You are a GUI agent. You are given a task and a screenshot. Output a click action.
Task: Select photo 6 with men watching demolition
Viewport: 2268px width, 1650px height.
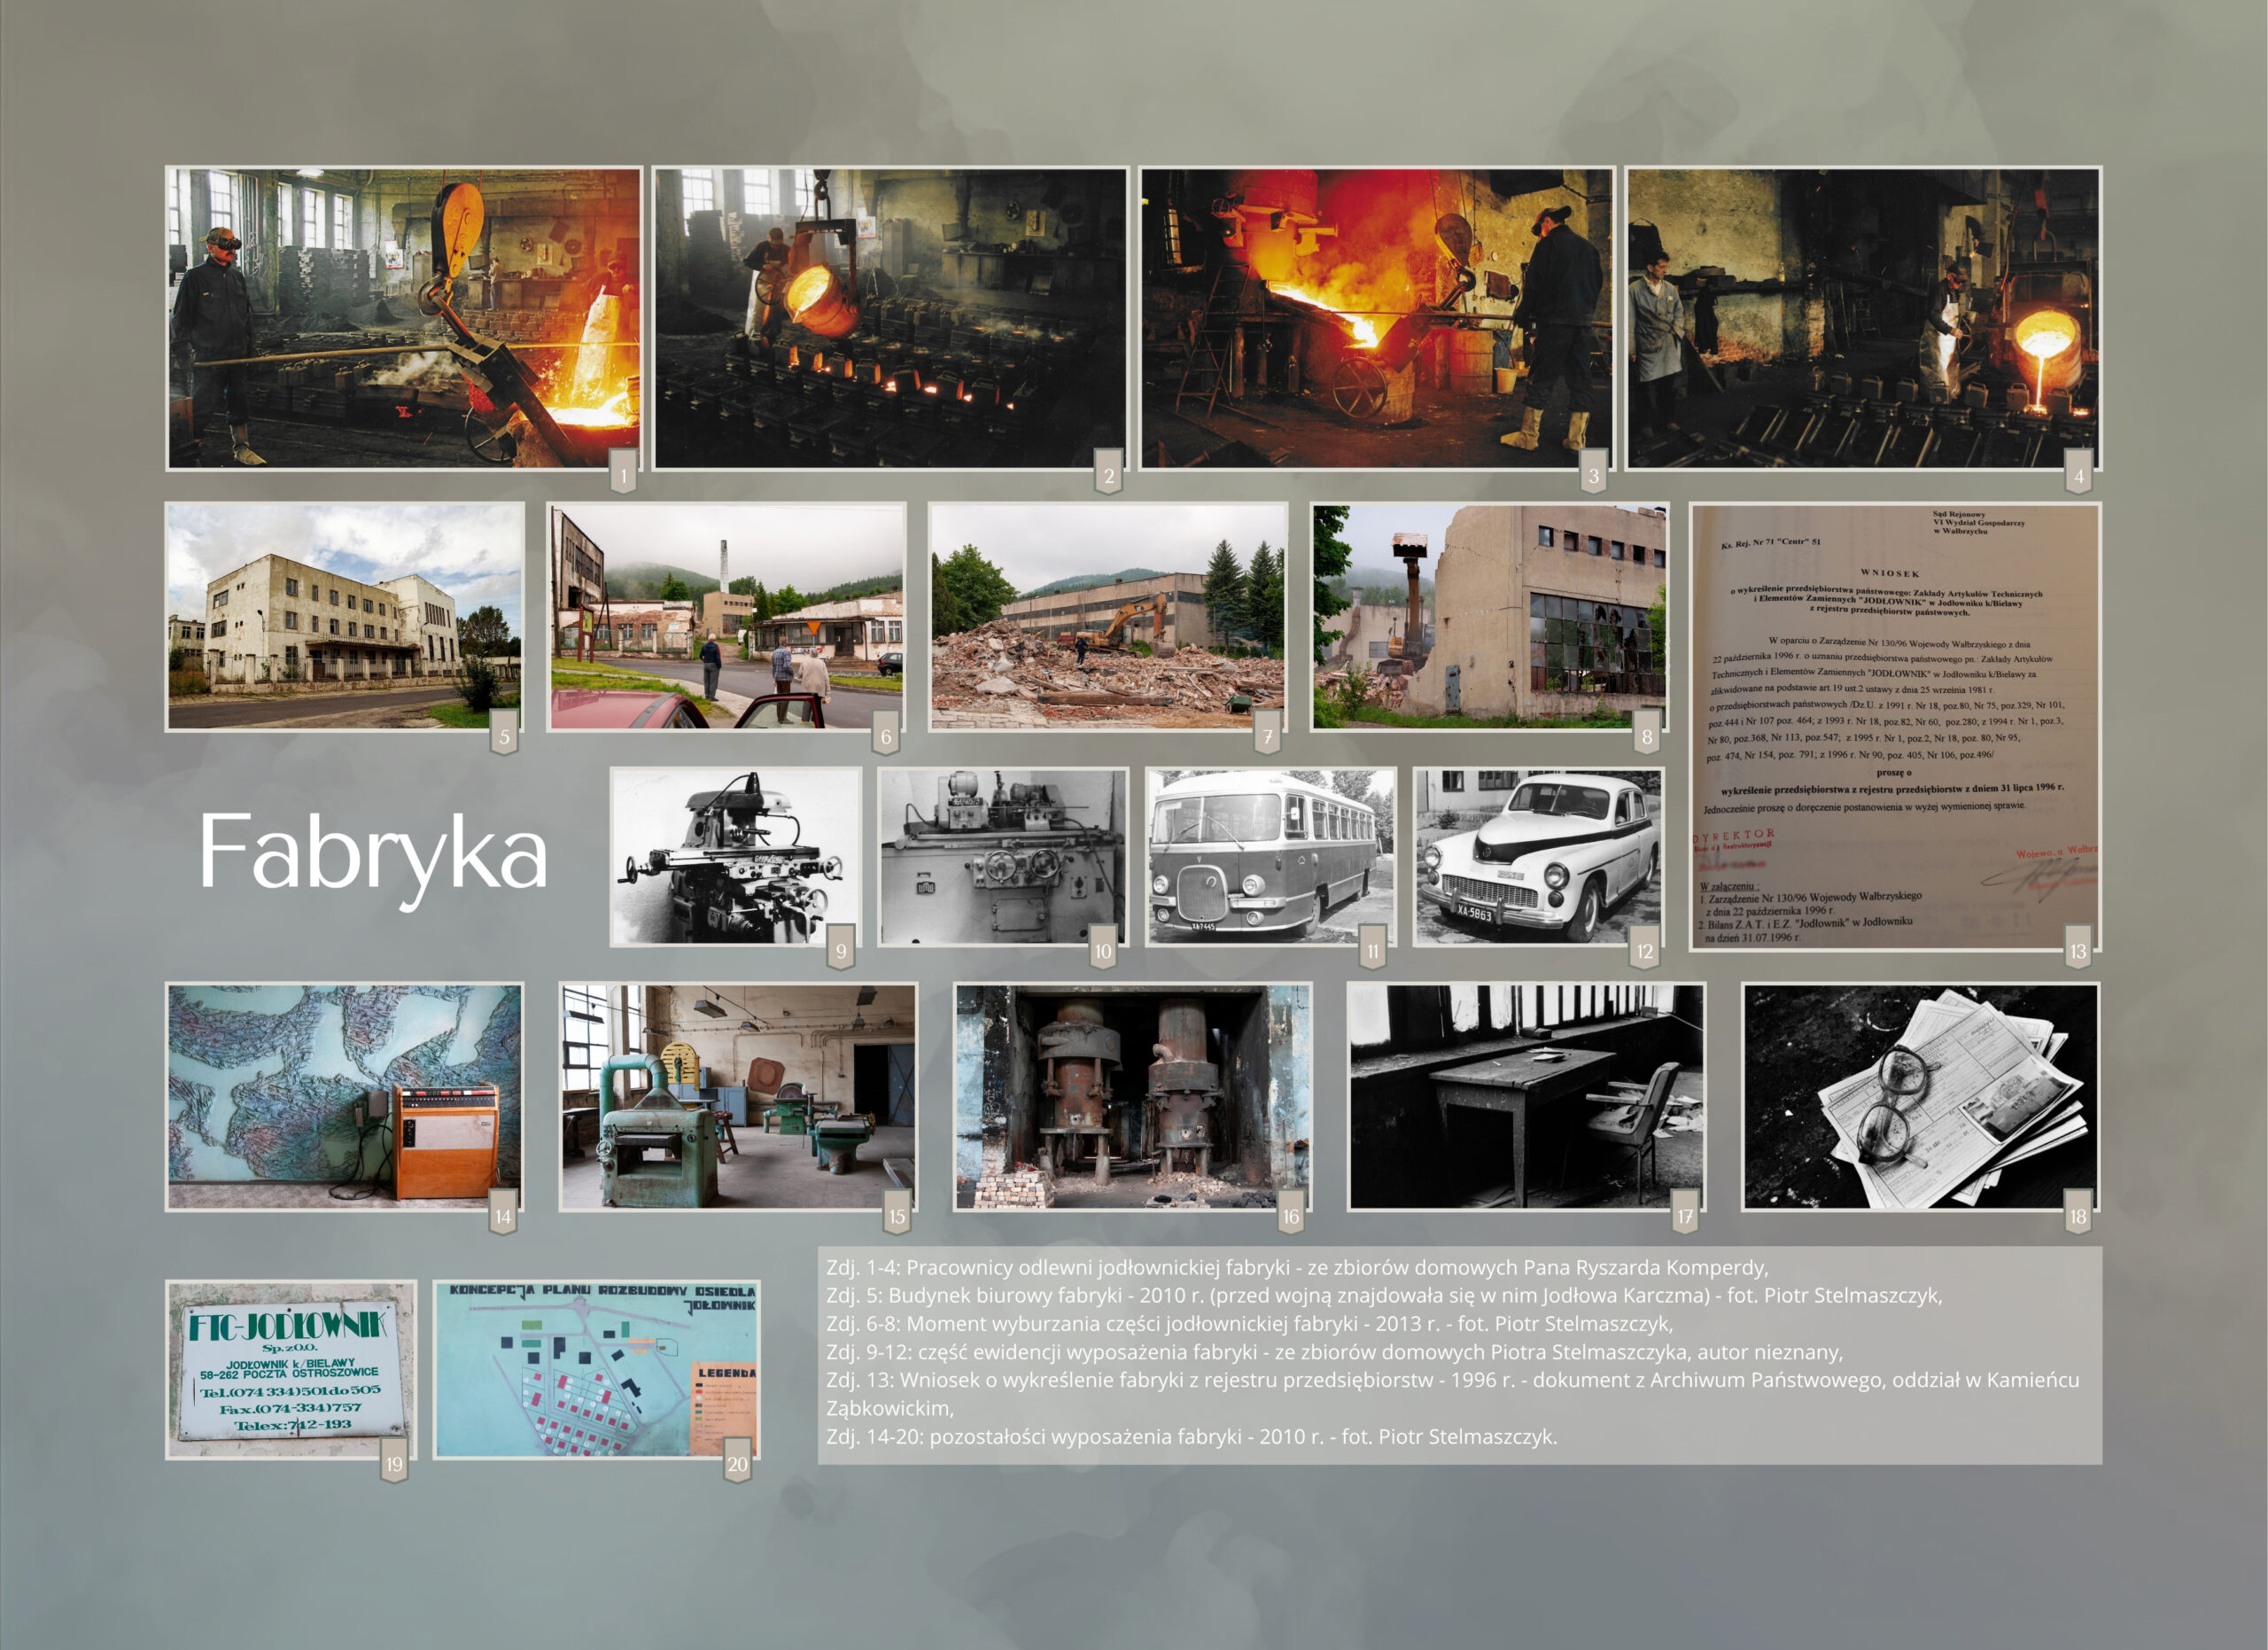click(x=726, y=616)
